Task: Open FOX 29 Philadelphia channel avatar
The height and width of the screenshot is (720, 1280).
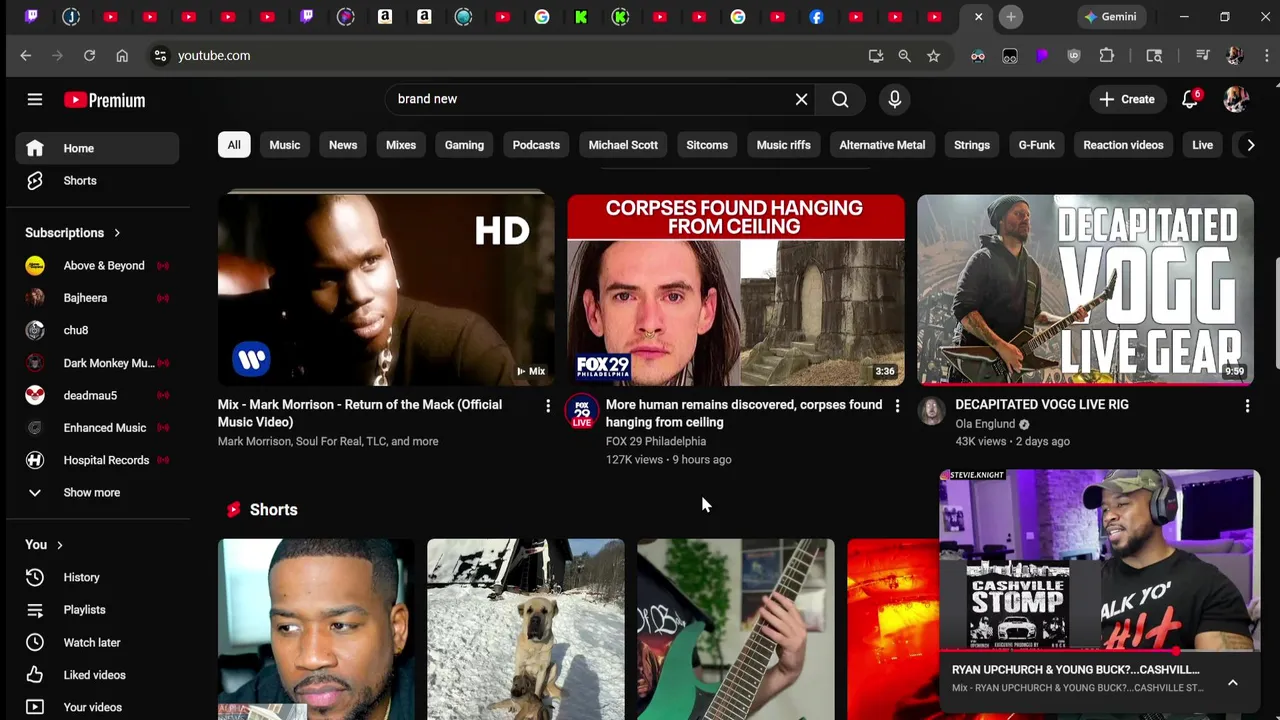Action: click(582, 412)
